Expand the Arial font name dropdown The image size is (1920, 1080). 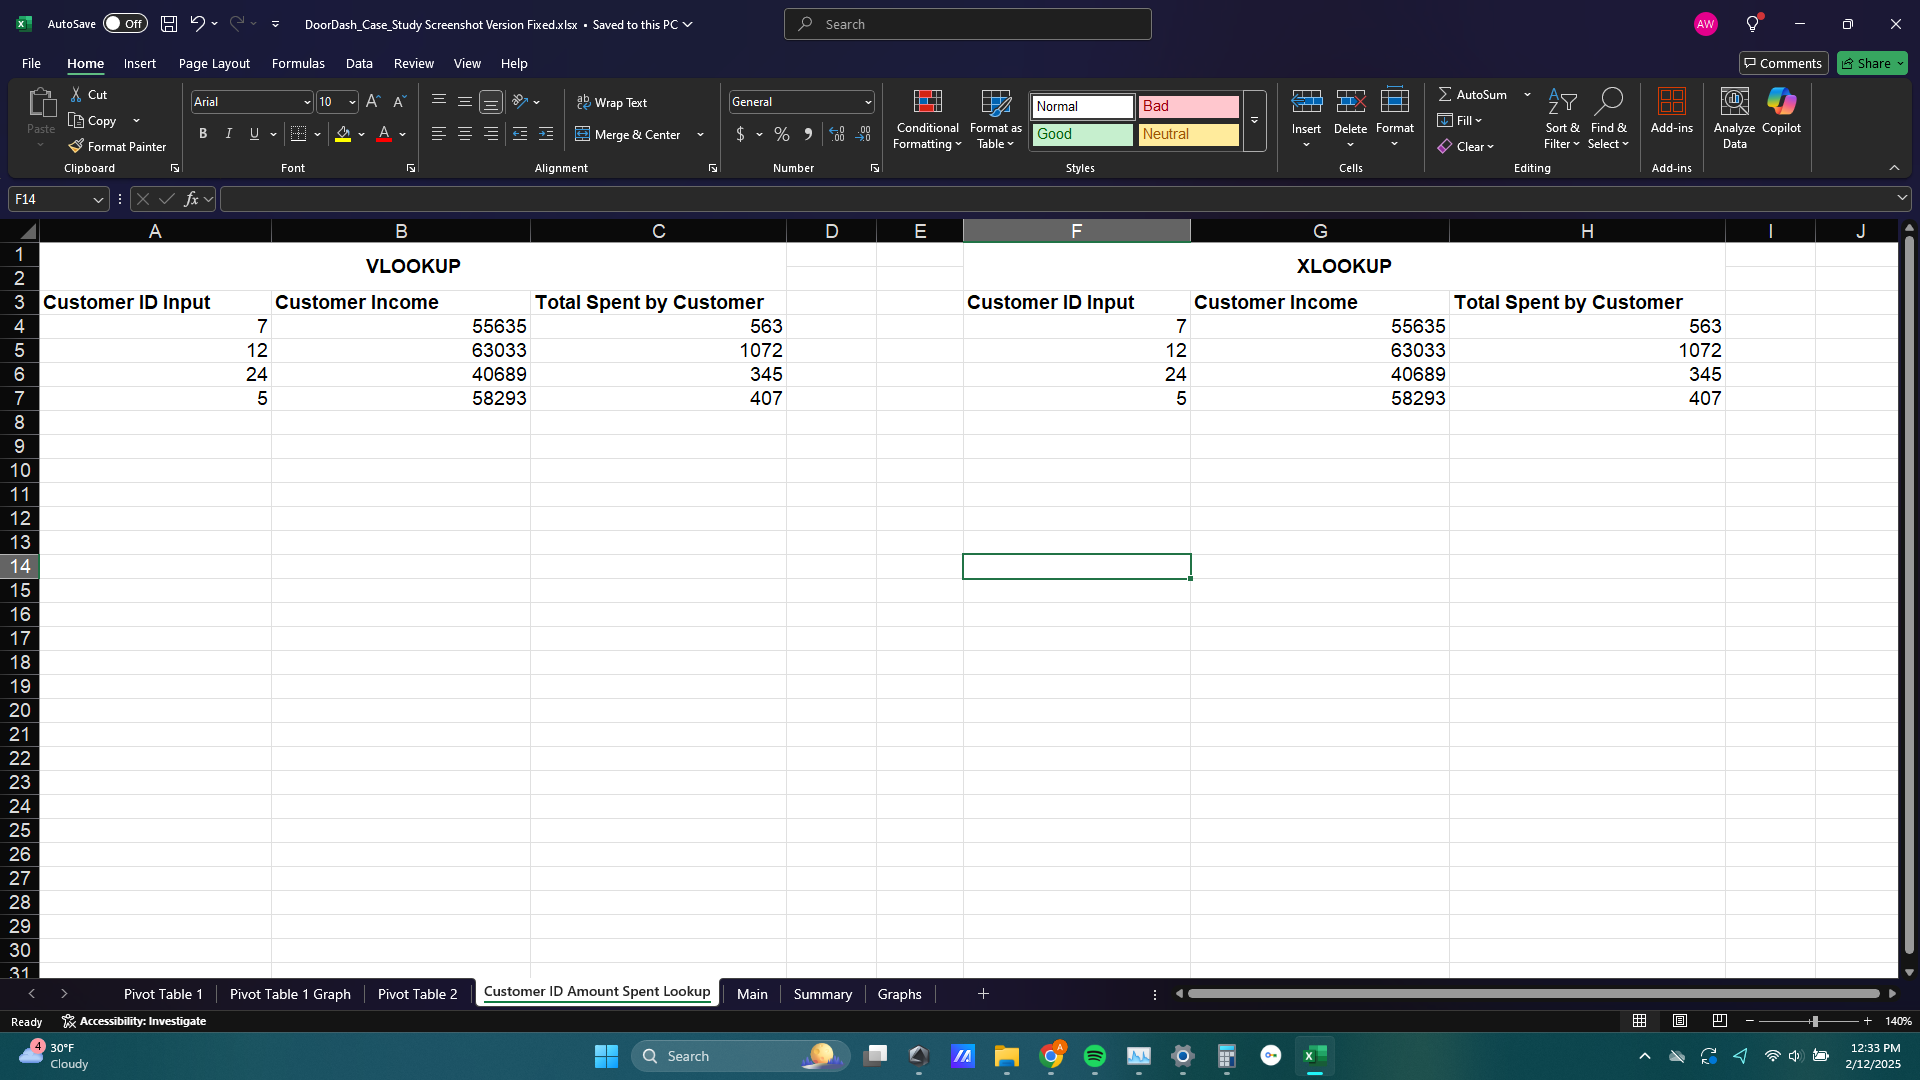click(307, 102)
